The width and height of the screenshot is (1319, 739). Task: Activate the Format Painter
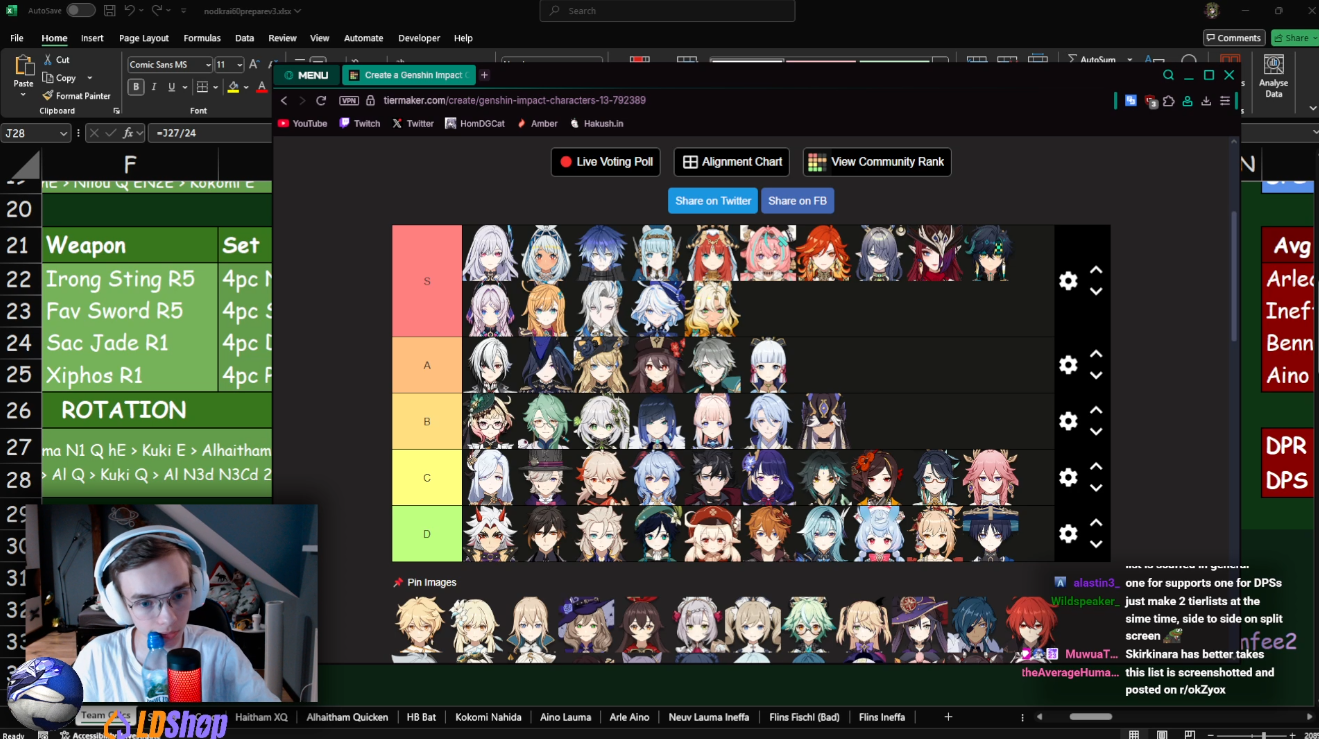tap(76, 96)
